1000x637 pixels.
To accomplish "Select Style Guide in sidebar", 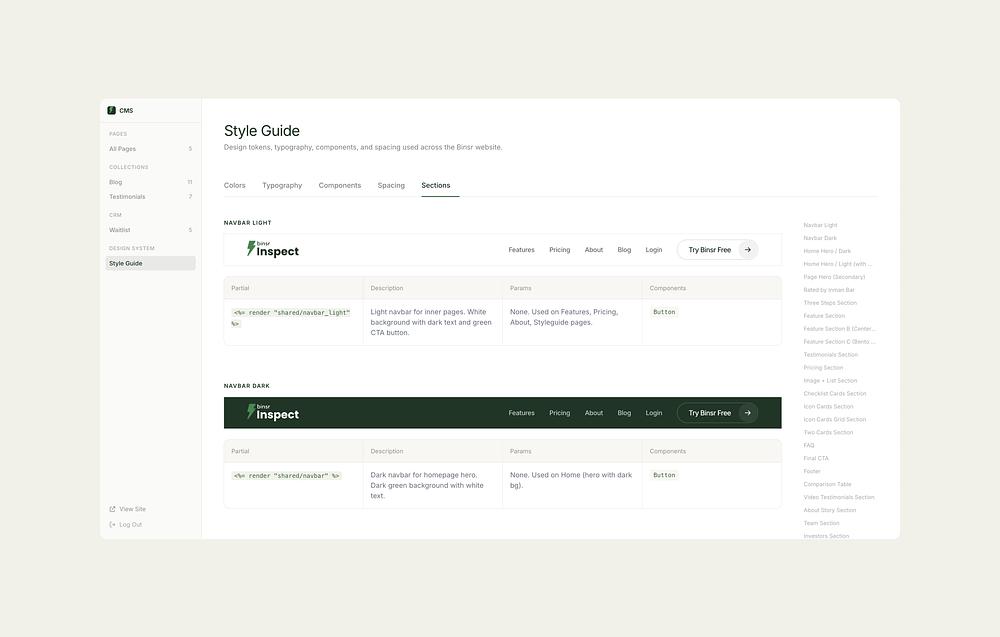I will [151, 263].
